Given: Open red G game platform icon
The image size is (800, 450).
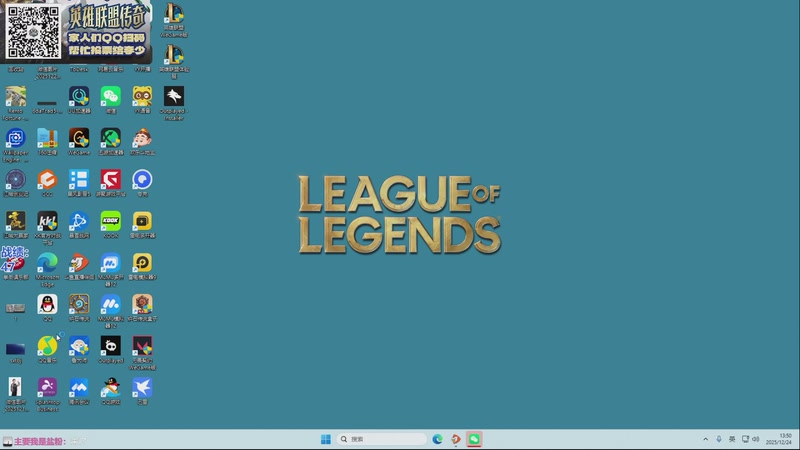Looking at the screenshot, I should tap(111, 180).
